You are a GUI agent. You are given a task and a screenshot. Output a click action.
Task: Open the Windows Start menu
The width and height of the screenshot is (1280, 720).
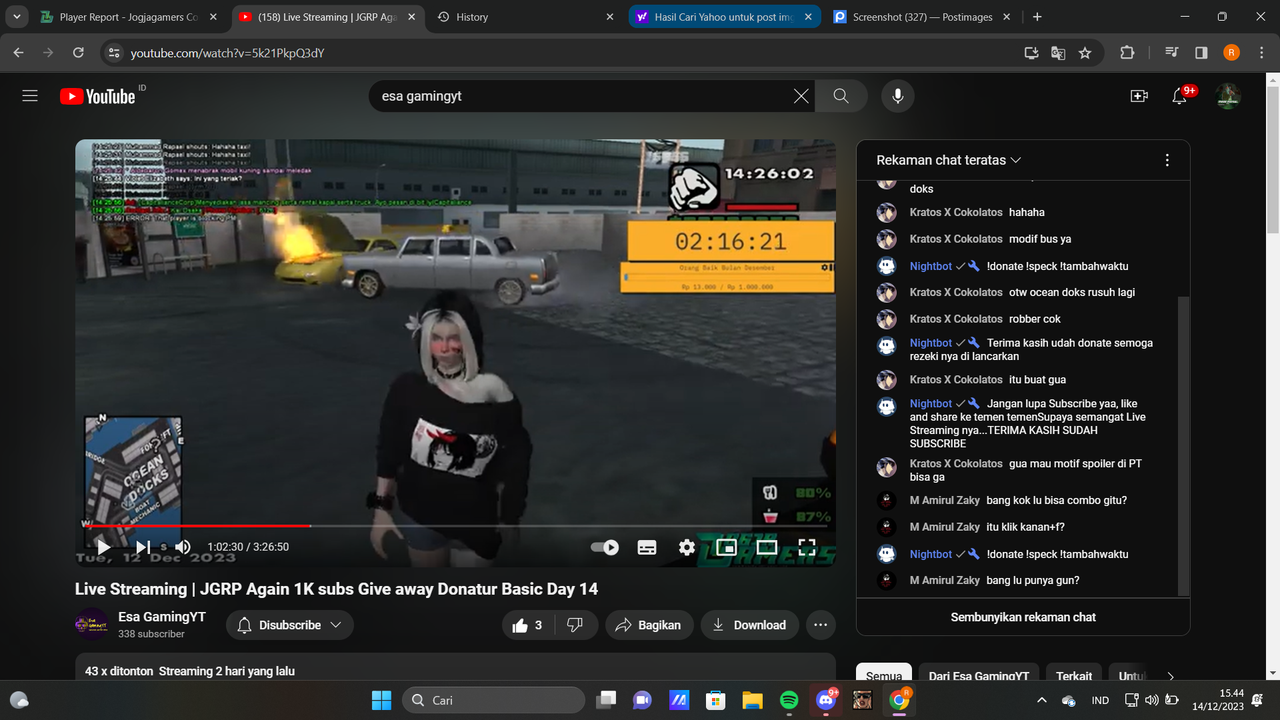pyautogui.click(x=382, y=700)
